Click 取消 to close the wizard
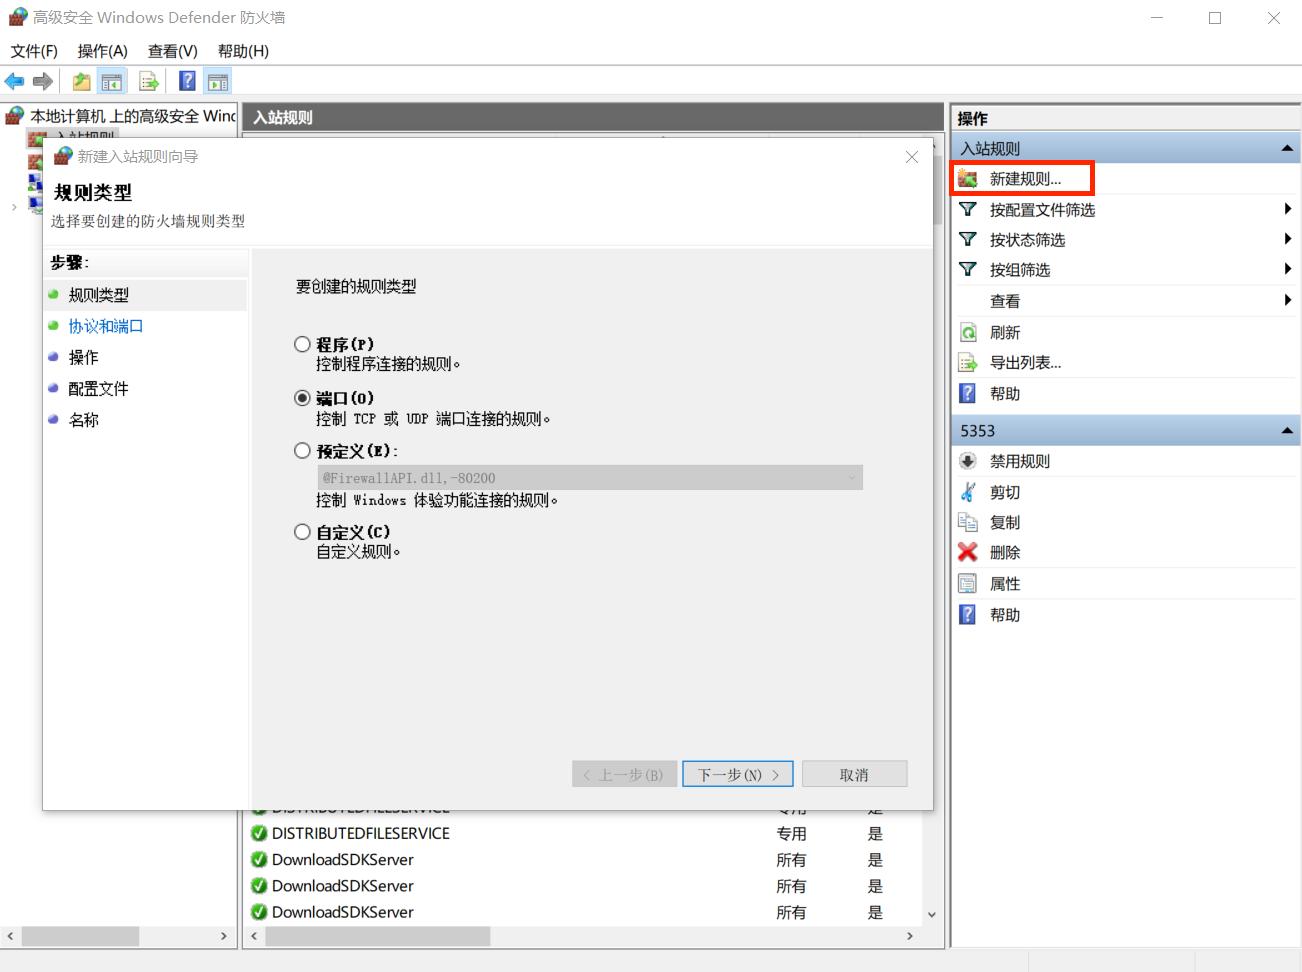 [x=854, y=773]
